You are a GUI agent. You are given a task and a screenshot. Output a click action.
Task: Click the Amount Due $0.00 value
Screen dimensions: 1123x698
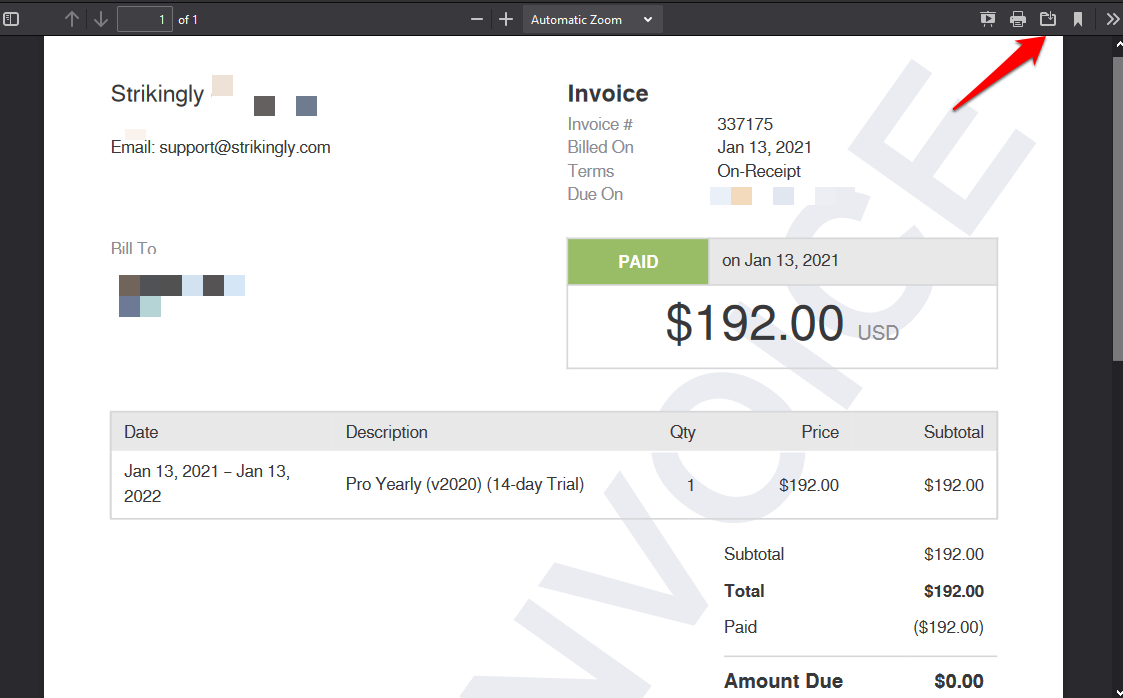point(959,681)
